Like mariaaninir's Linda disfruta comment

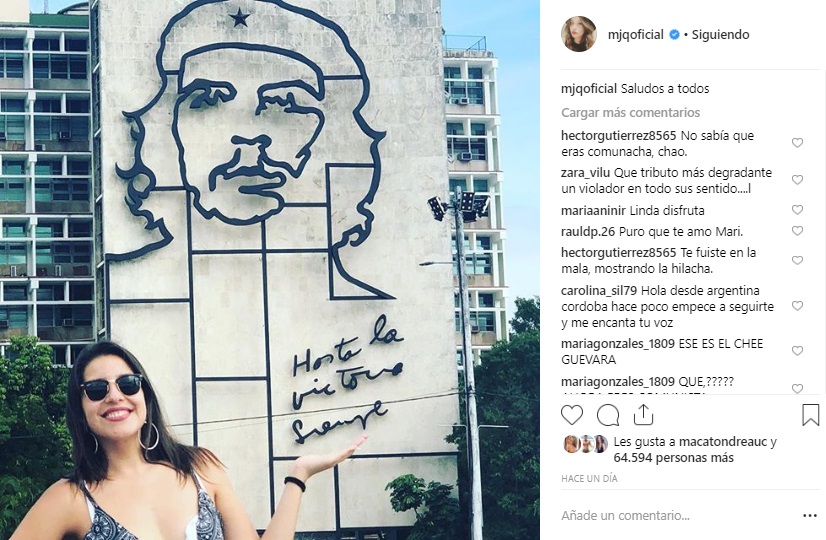[798, 210]
